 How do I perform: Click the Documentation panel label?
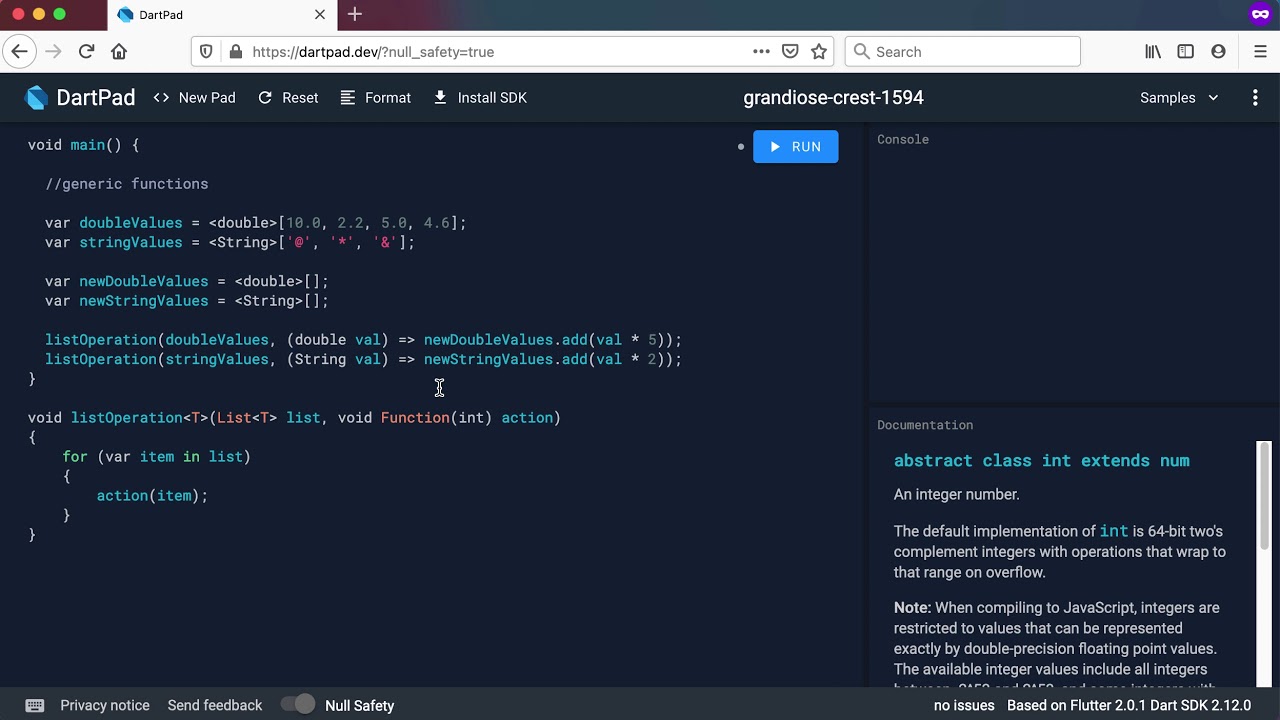click(925, 425)
